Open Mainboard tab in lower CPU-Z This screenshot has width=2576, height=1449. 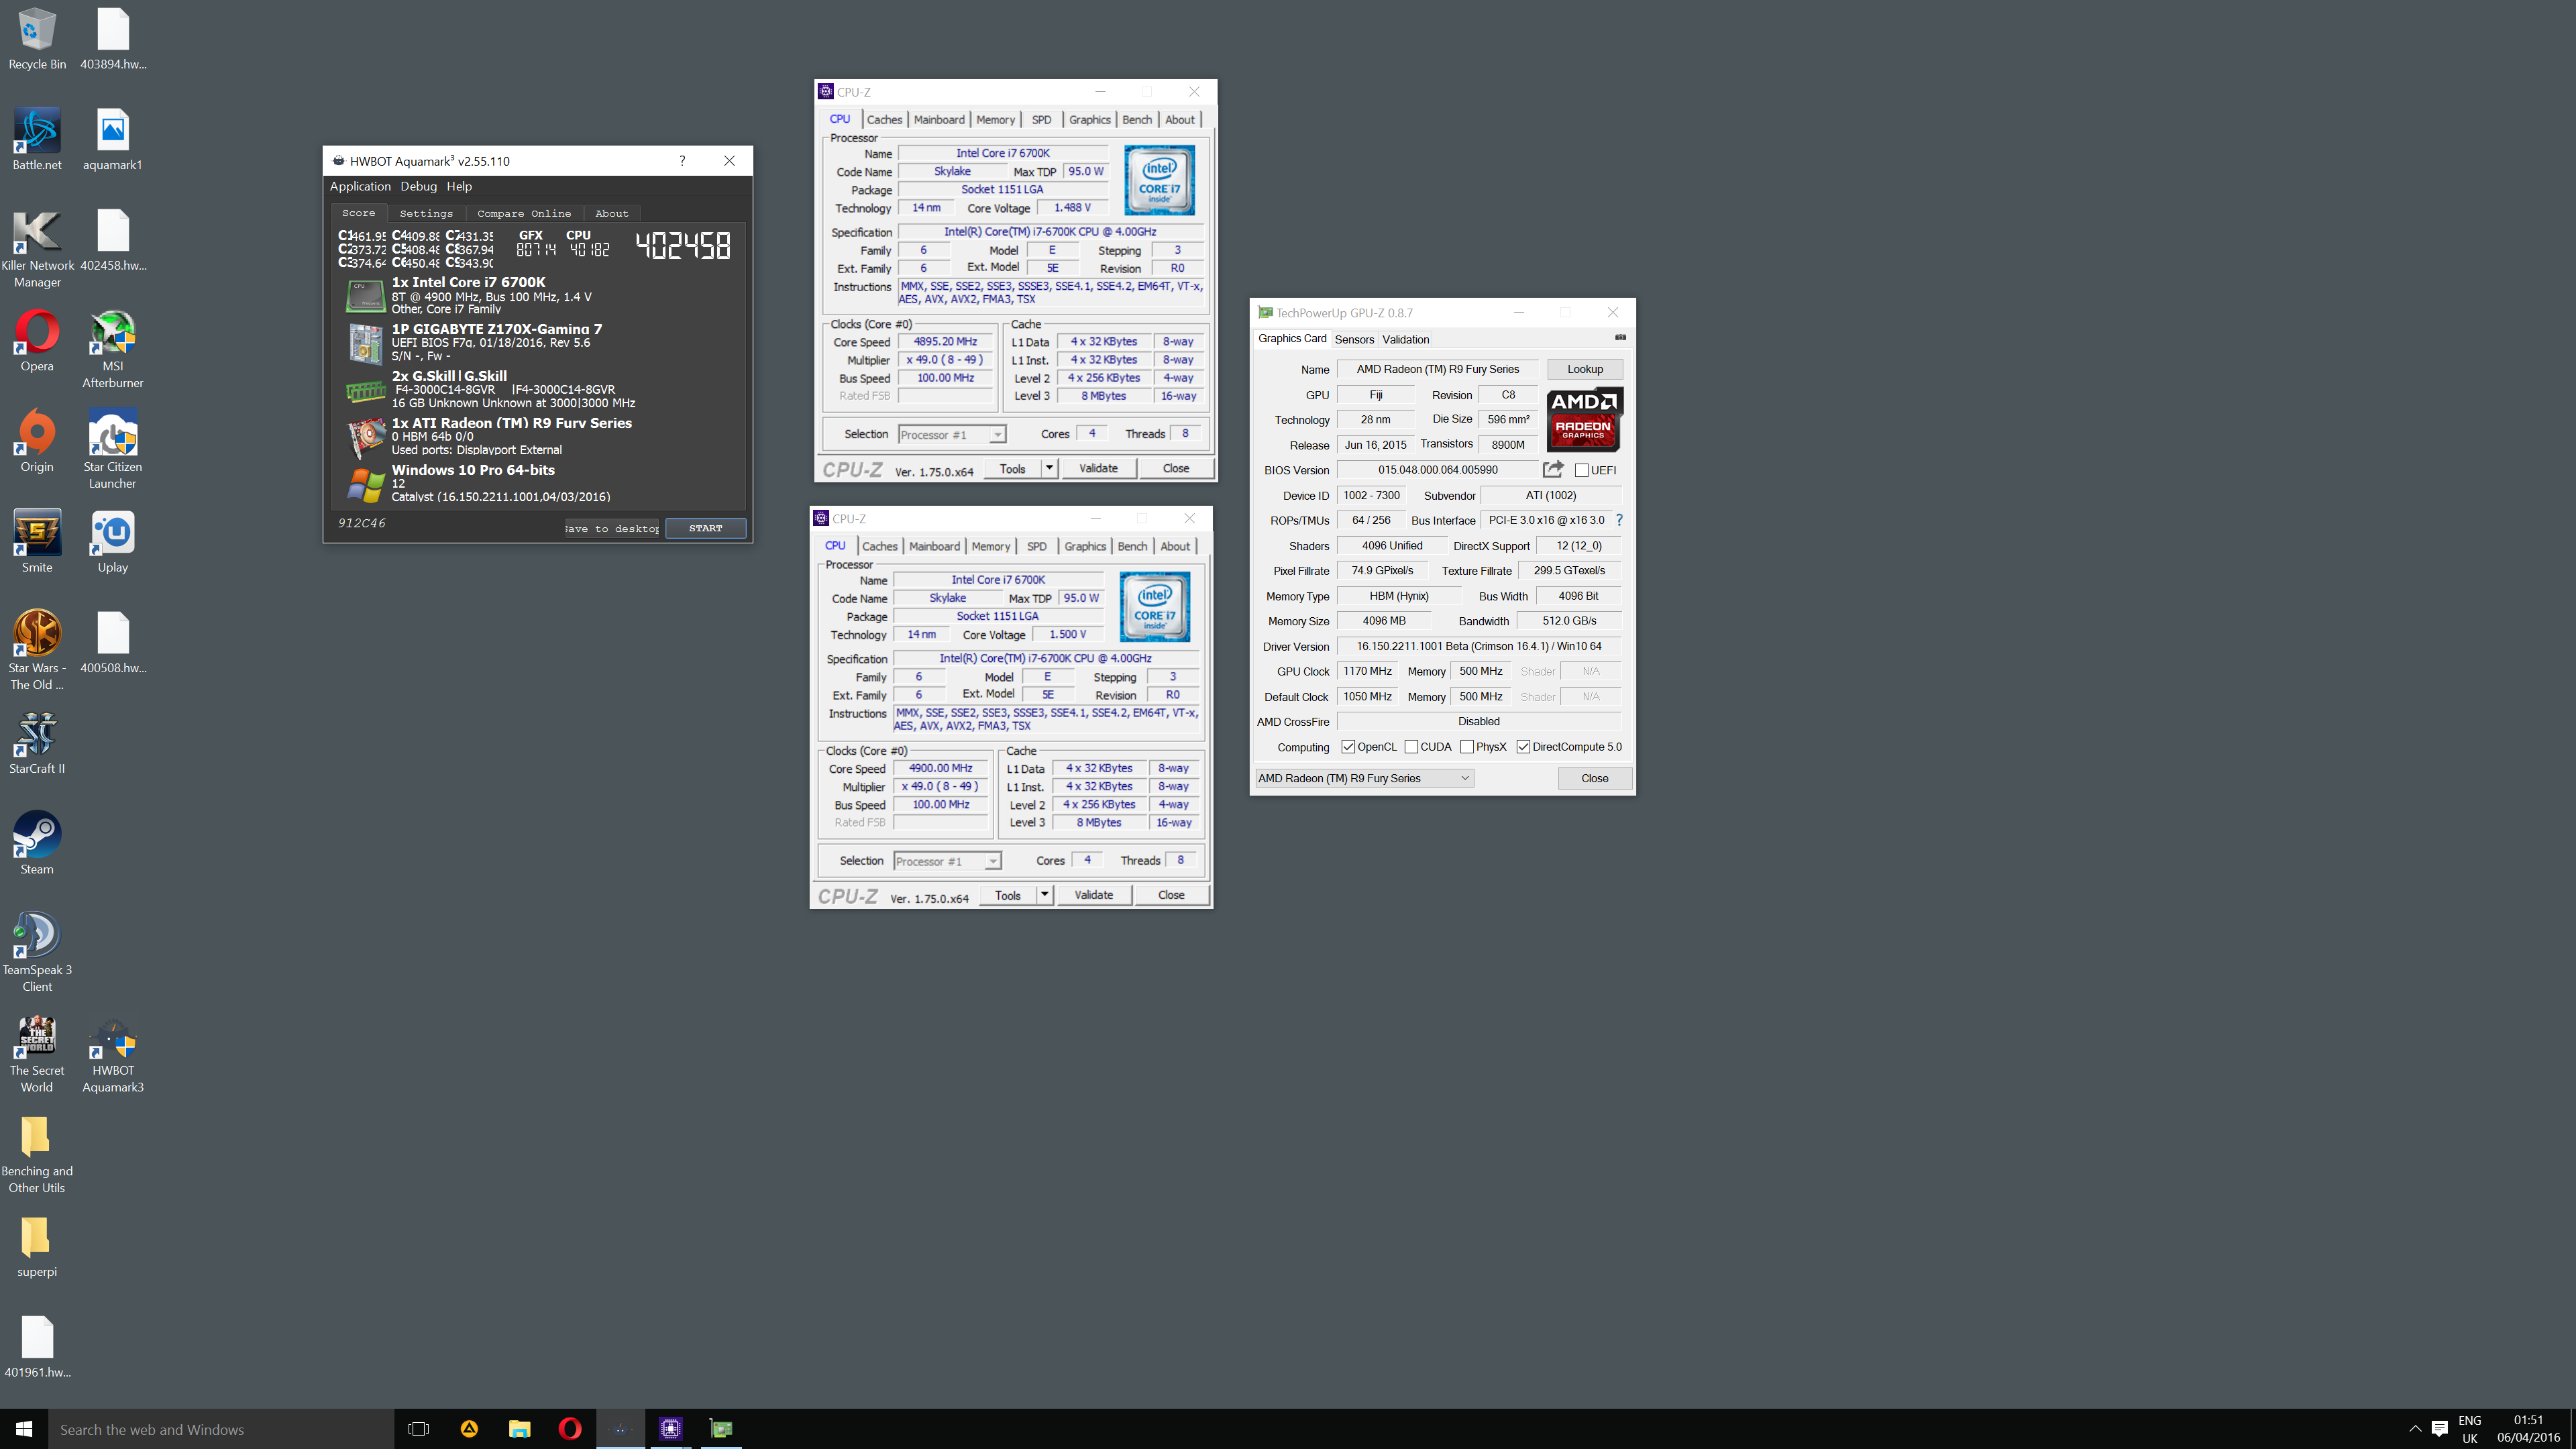(934, 546)
